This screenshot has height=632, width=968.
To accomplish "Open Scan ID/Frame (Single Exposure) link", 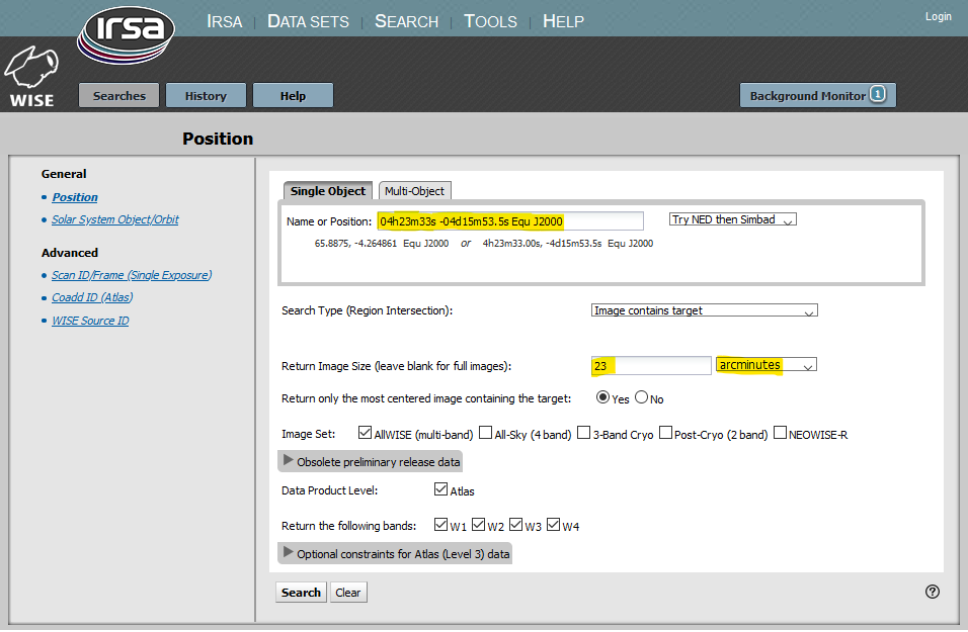I will (131, 275).
